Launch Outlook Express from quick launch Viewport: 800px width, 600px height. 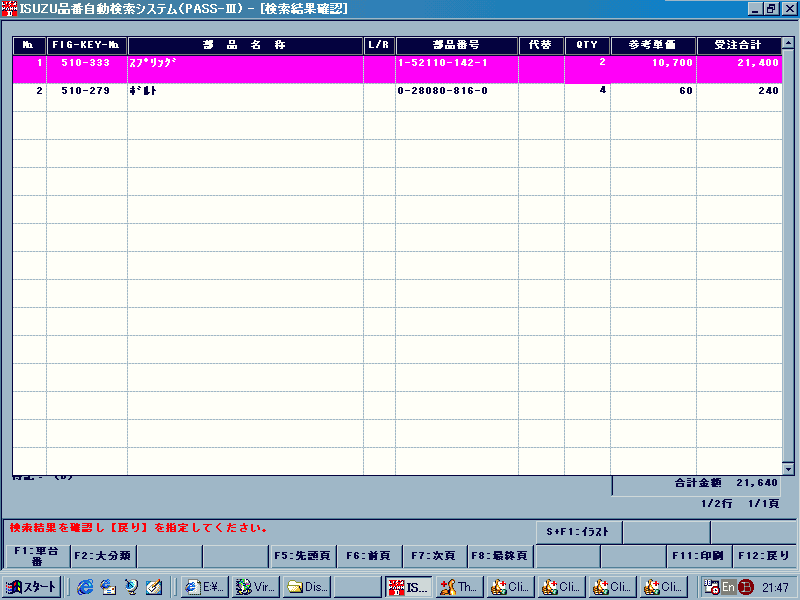(109, 587)
